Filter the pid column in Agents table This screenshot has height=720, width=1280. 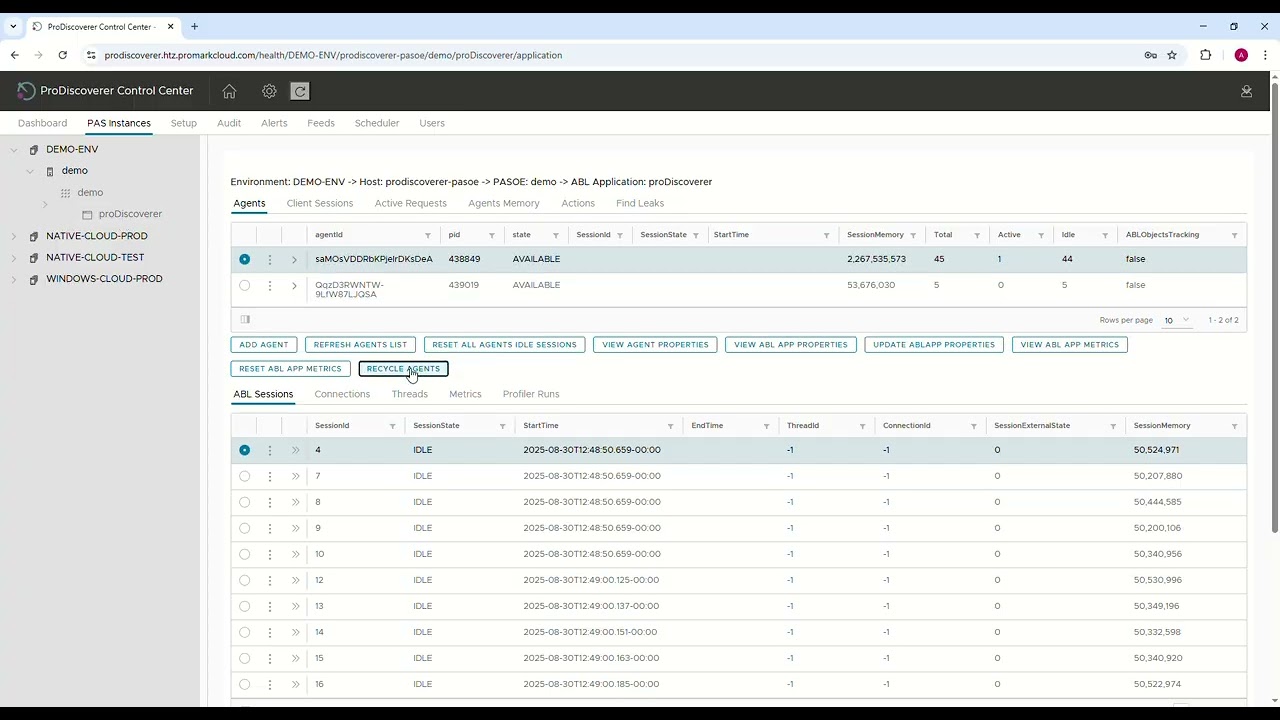pyautogui.click(x=491, y=235)
